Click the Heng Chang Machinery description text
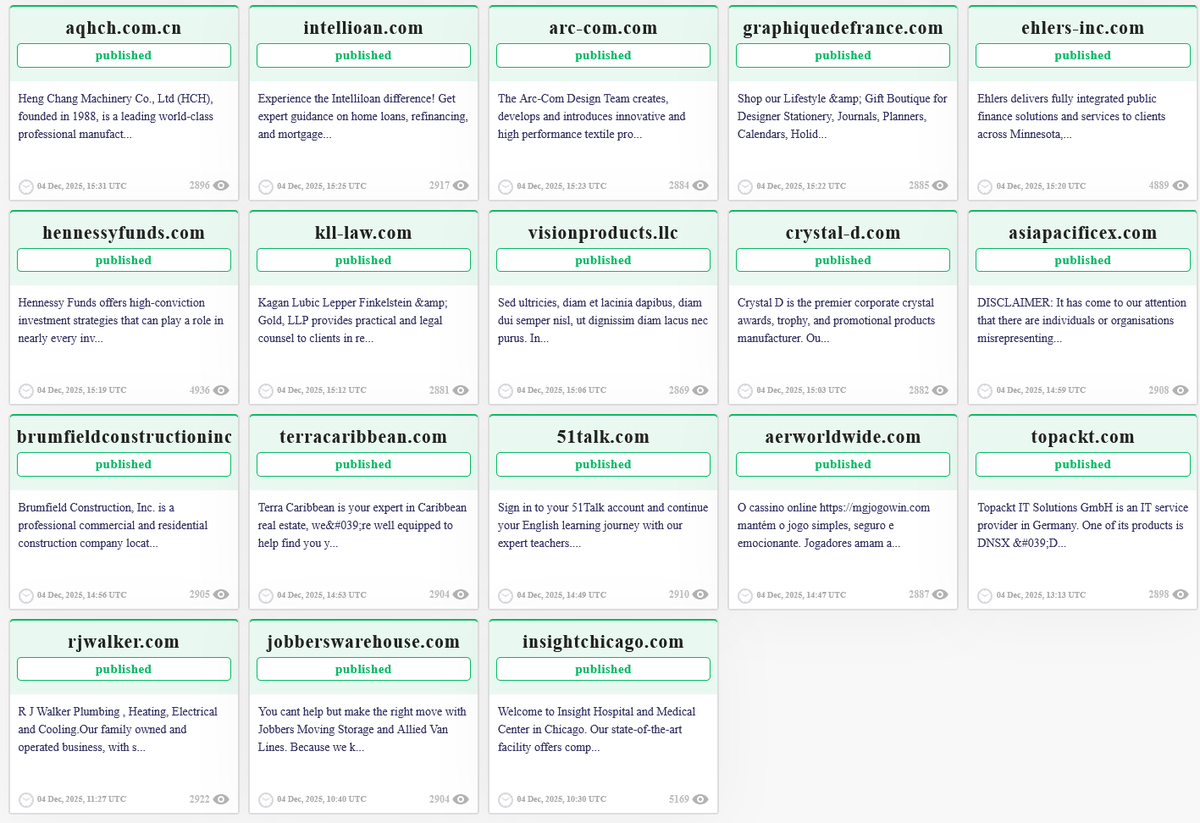1200x823 pixels. tap(116, 116)
